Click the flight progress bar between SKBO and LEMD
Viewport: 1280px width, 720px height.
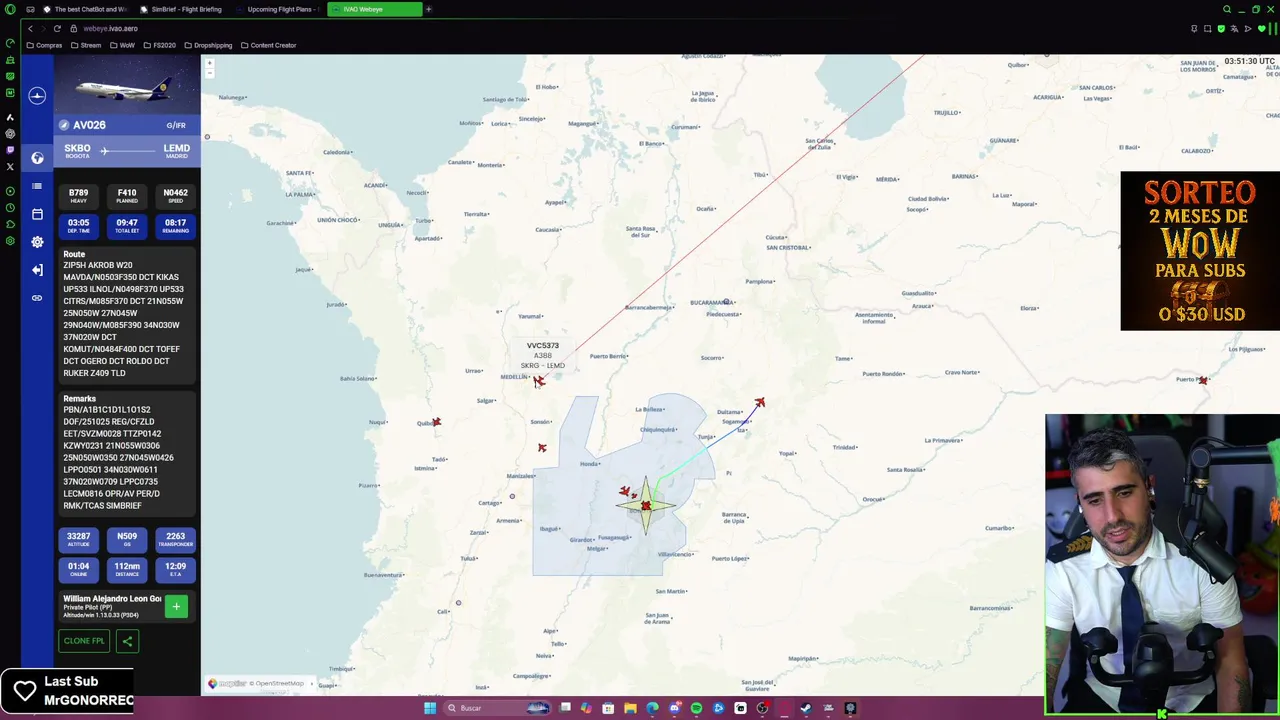point(127,151)
